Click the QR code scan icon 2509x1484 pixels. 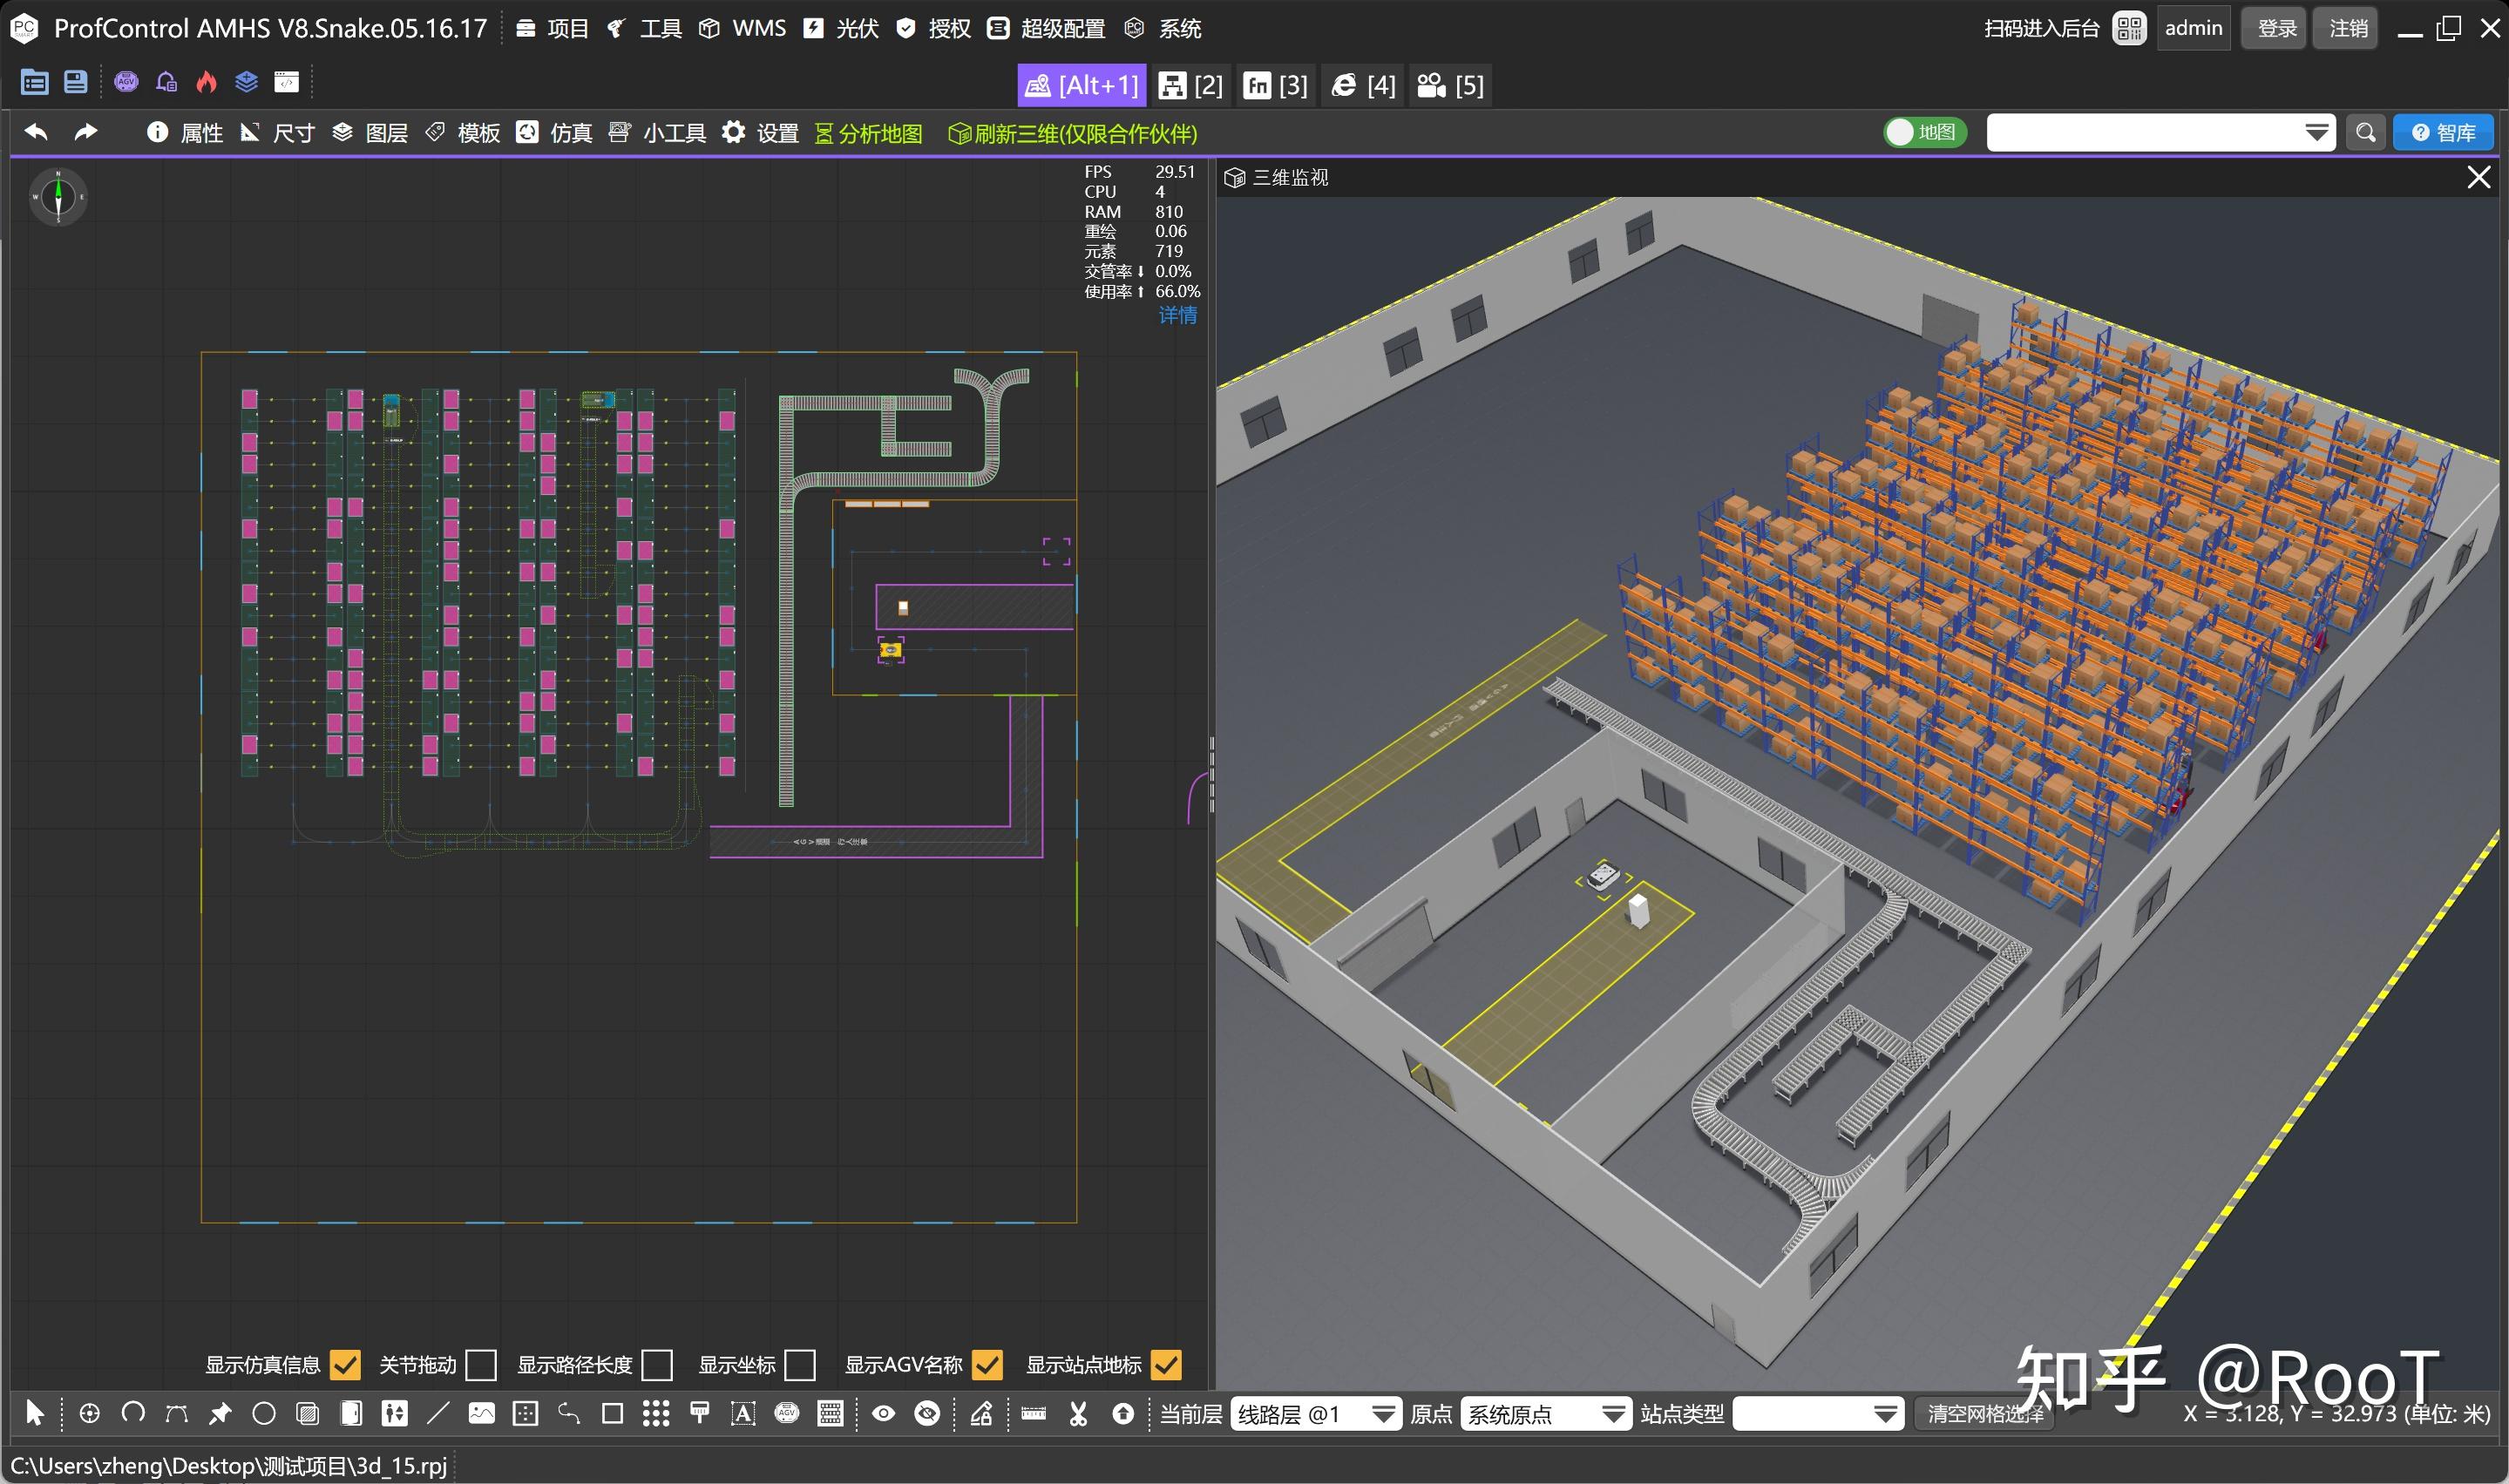pyautogui.click(x=2129, y=28)
